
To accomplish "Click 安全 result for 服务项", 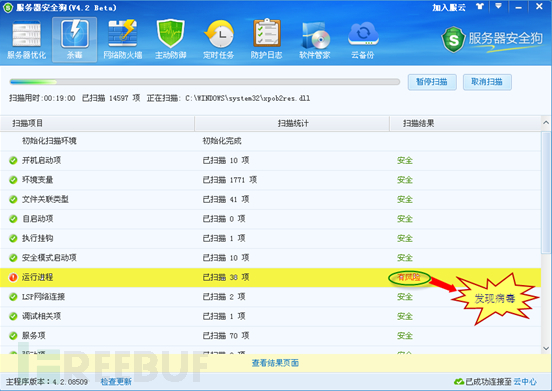I will 404,336.
